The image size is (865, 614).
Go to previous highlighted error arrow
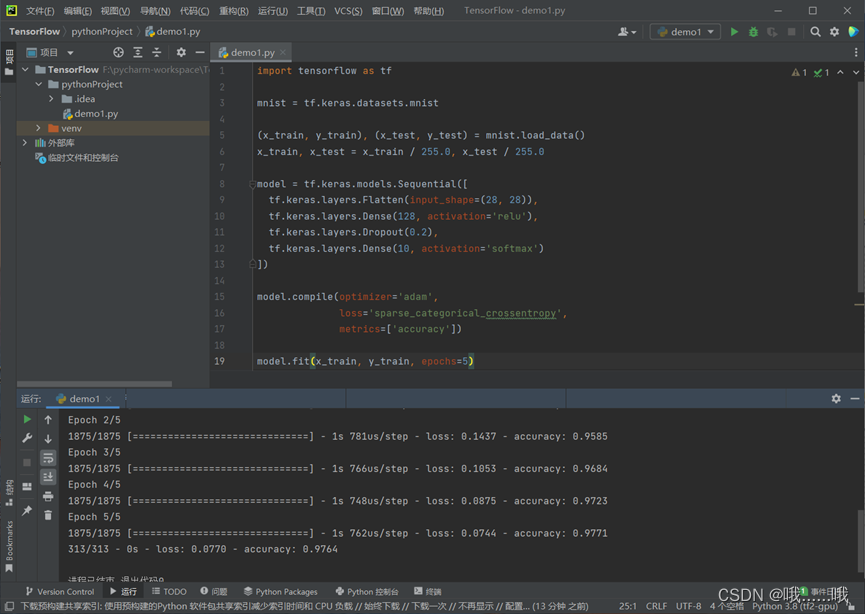click(840, 72)
